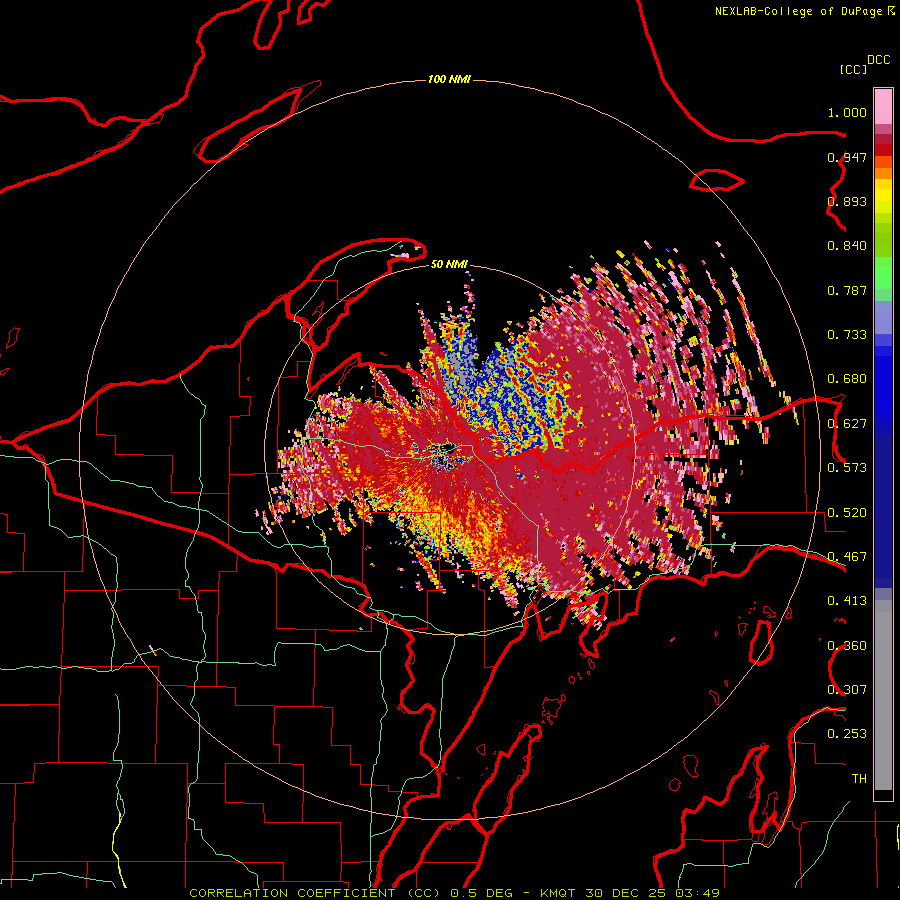Click the 0.627 scale value
This screenshot has width=900, height=900.
(x=847, y=424)
